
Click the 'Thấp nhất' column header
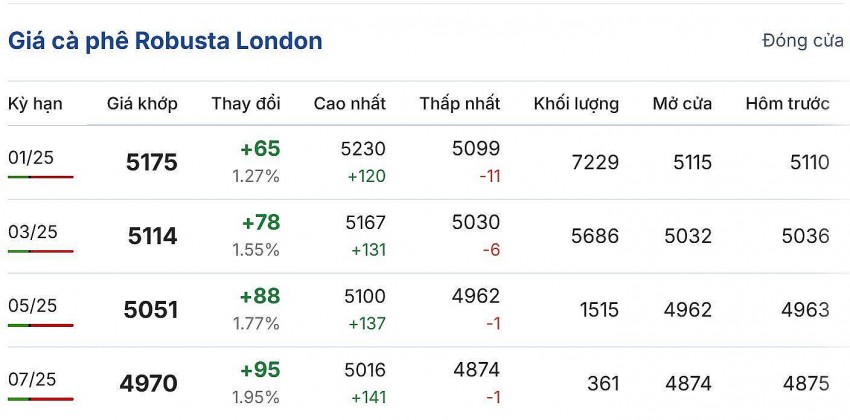(459, 104)
